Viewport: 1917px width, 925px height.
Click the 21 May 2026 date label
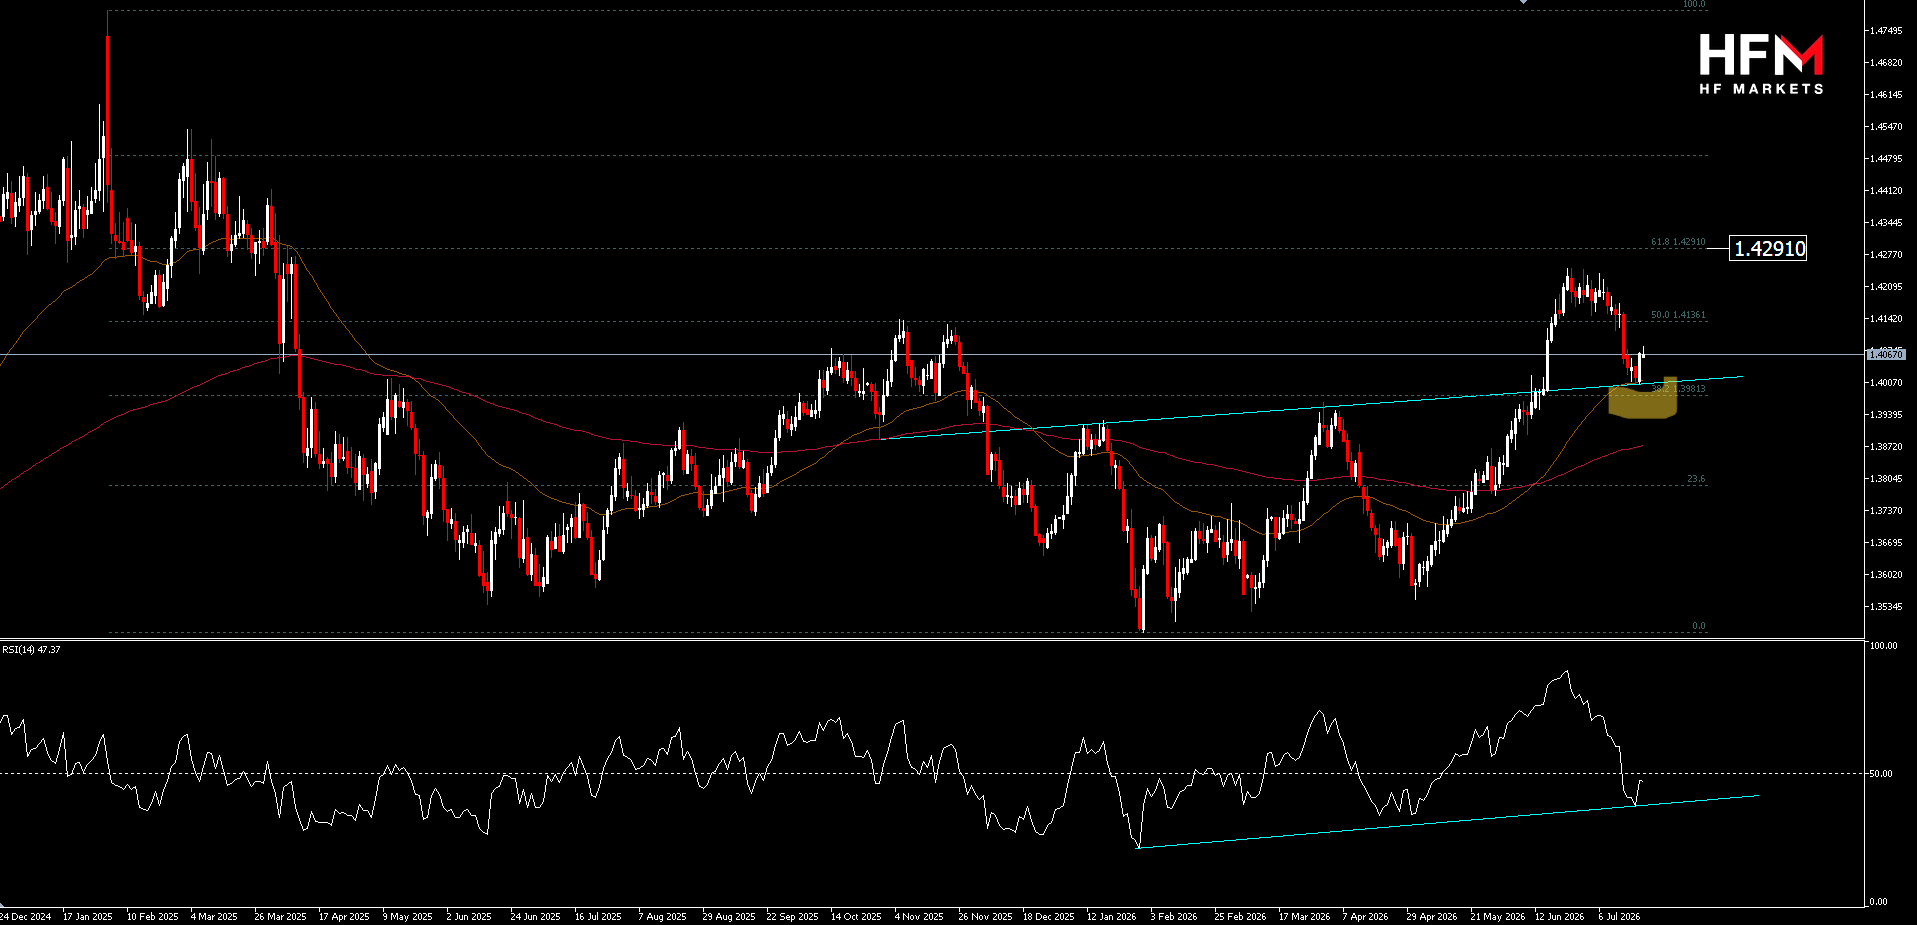click(x=1497, y=917)
